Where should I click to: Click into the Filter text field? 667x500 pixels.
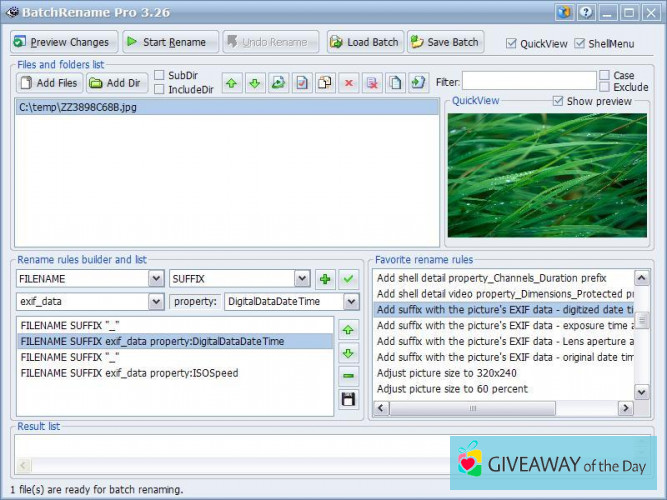point(528,82)
